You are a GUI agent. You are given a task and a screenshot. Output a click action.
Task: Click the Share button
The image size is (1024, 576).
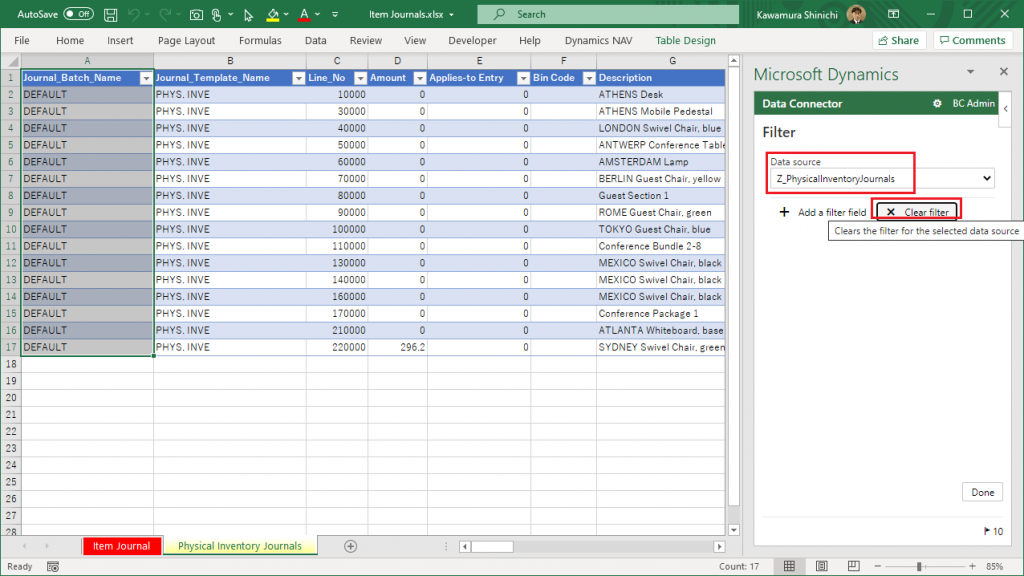click(x=899, y=40)
